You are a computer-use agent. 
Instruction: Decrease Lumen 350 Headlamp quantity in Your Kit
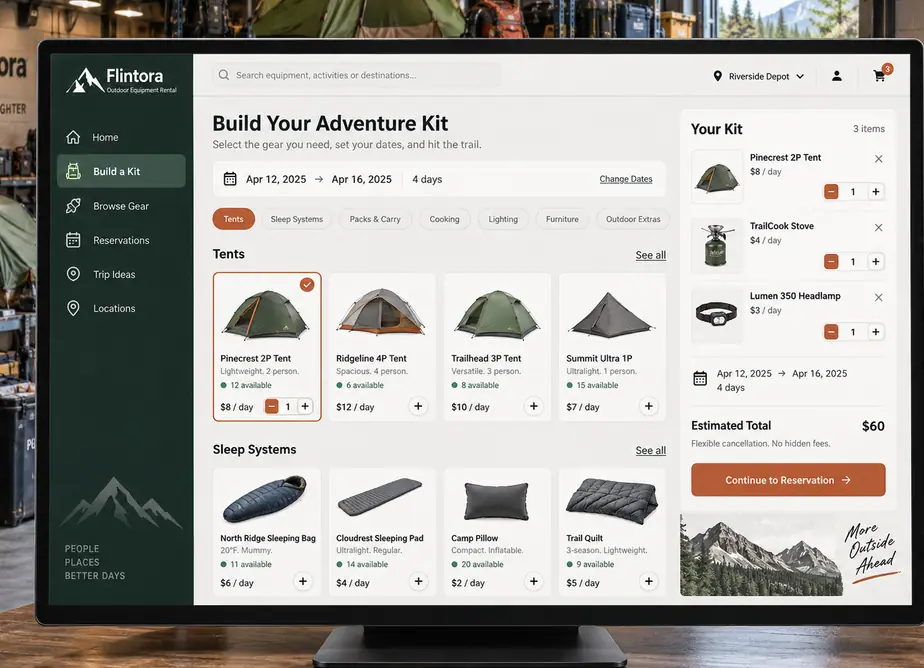click(831, 332)
